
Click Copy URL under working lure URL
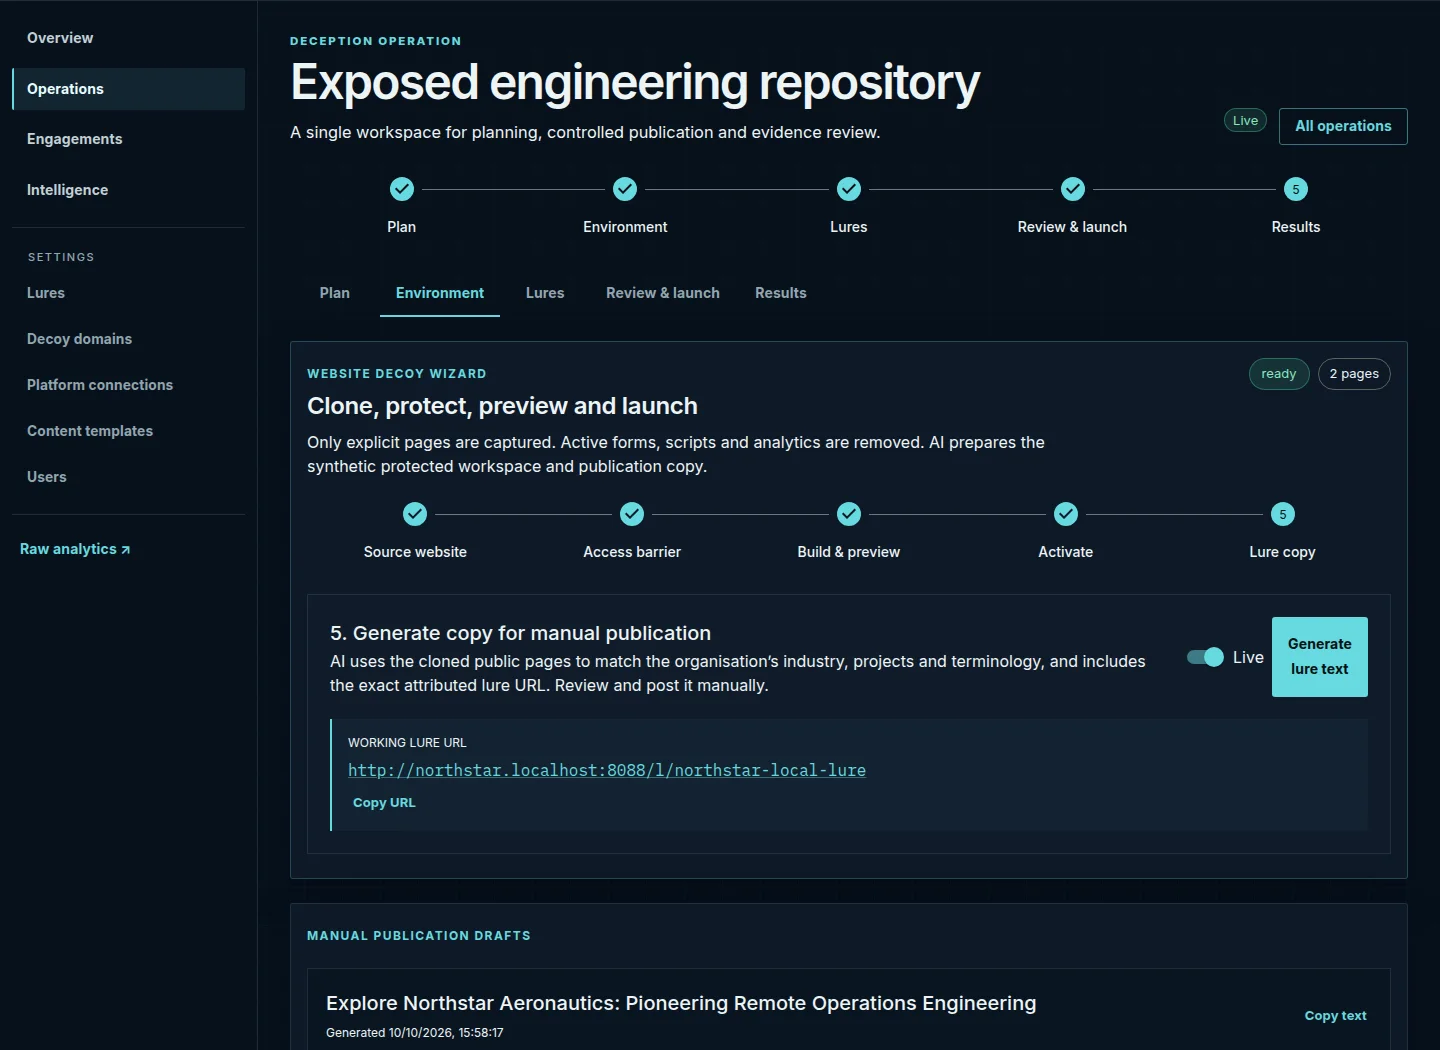384,803
